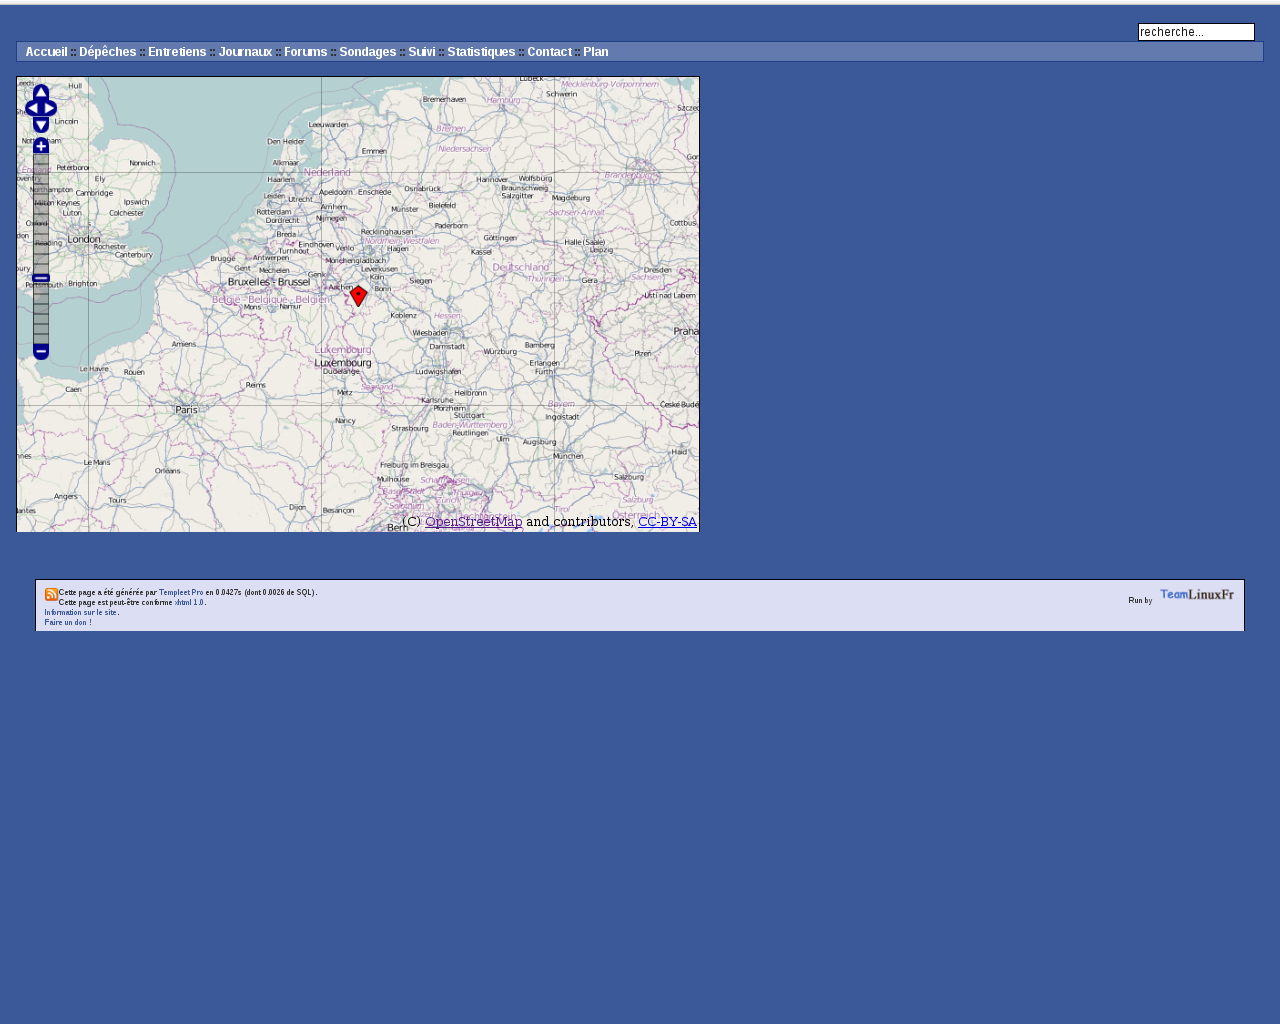The image size is (1280, 1024).
Task: Pan the map west with left arrow
Action: tap(32, 108)
